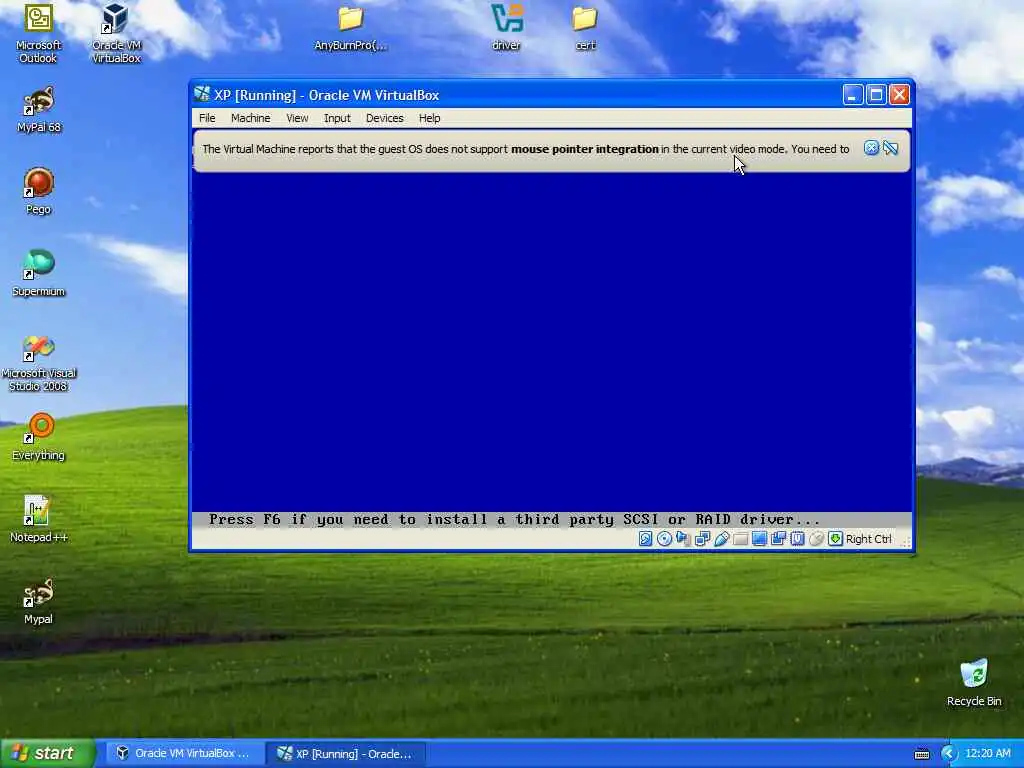Select the Everything desktop shortcut

click(39, 438)
